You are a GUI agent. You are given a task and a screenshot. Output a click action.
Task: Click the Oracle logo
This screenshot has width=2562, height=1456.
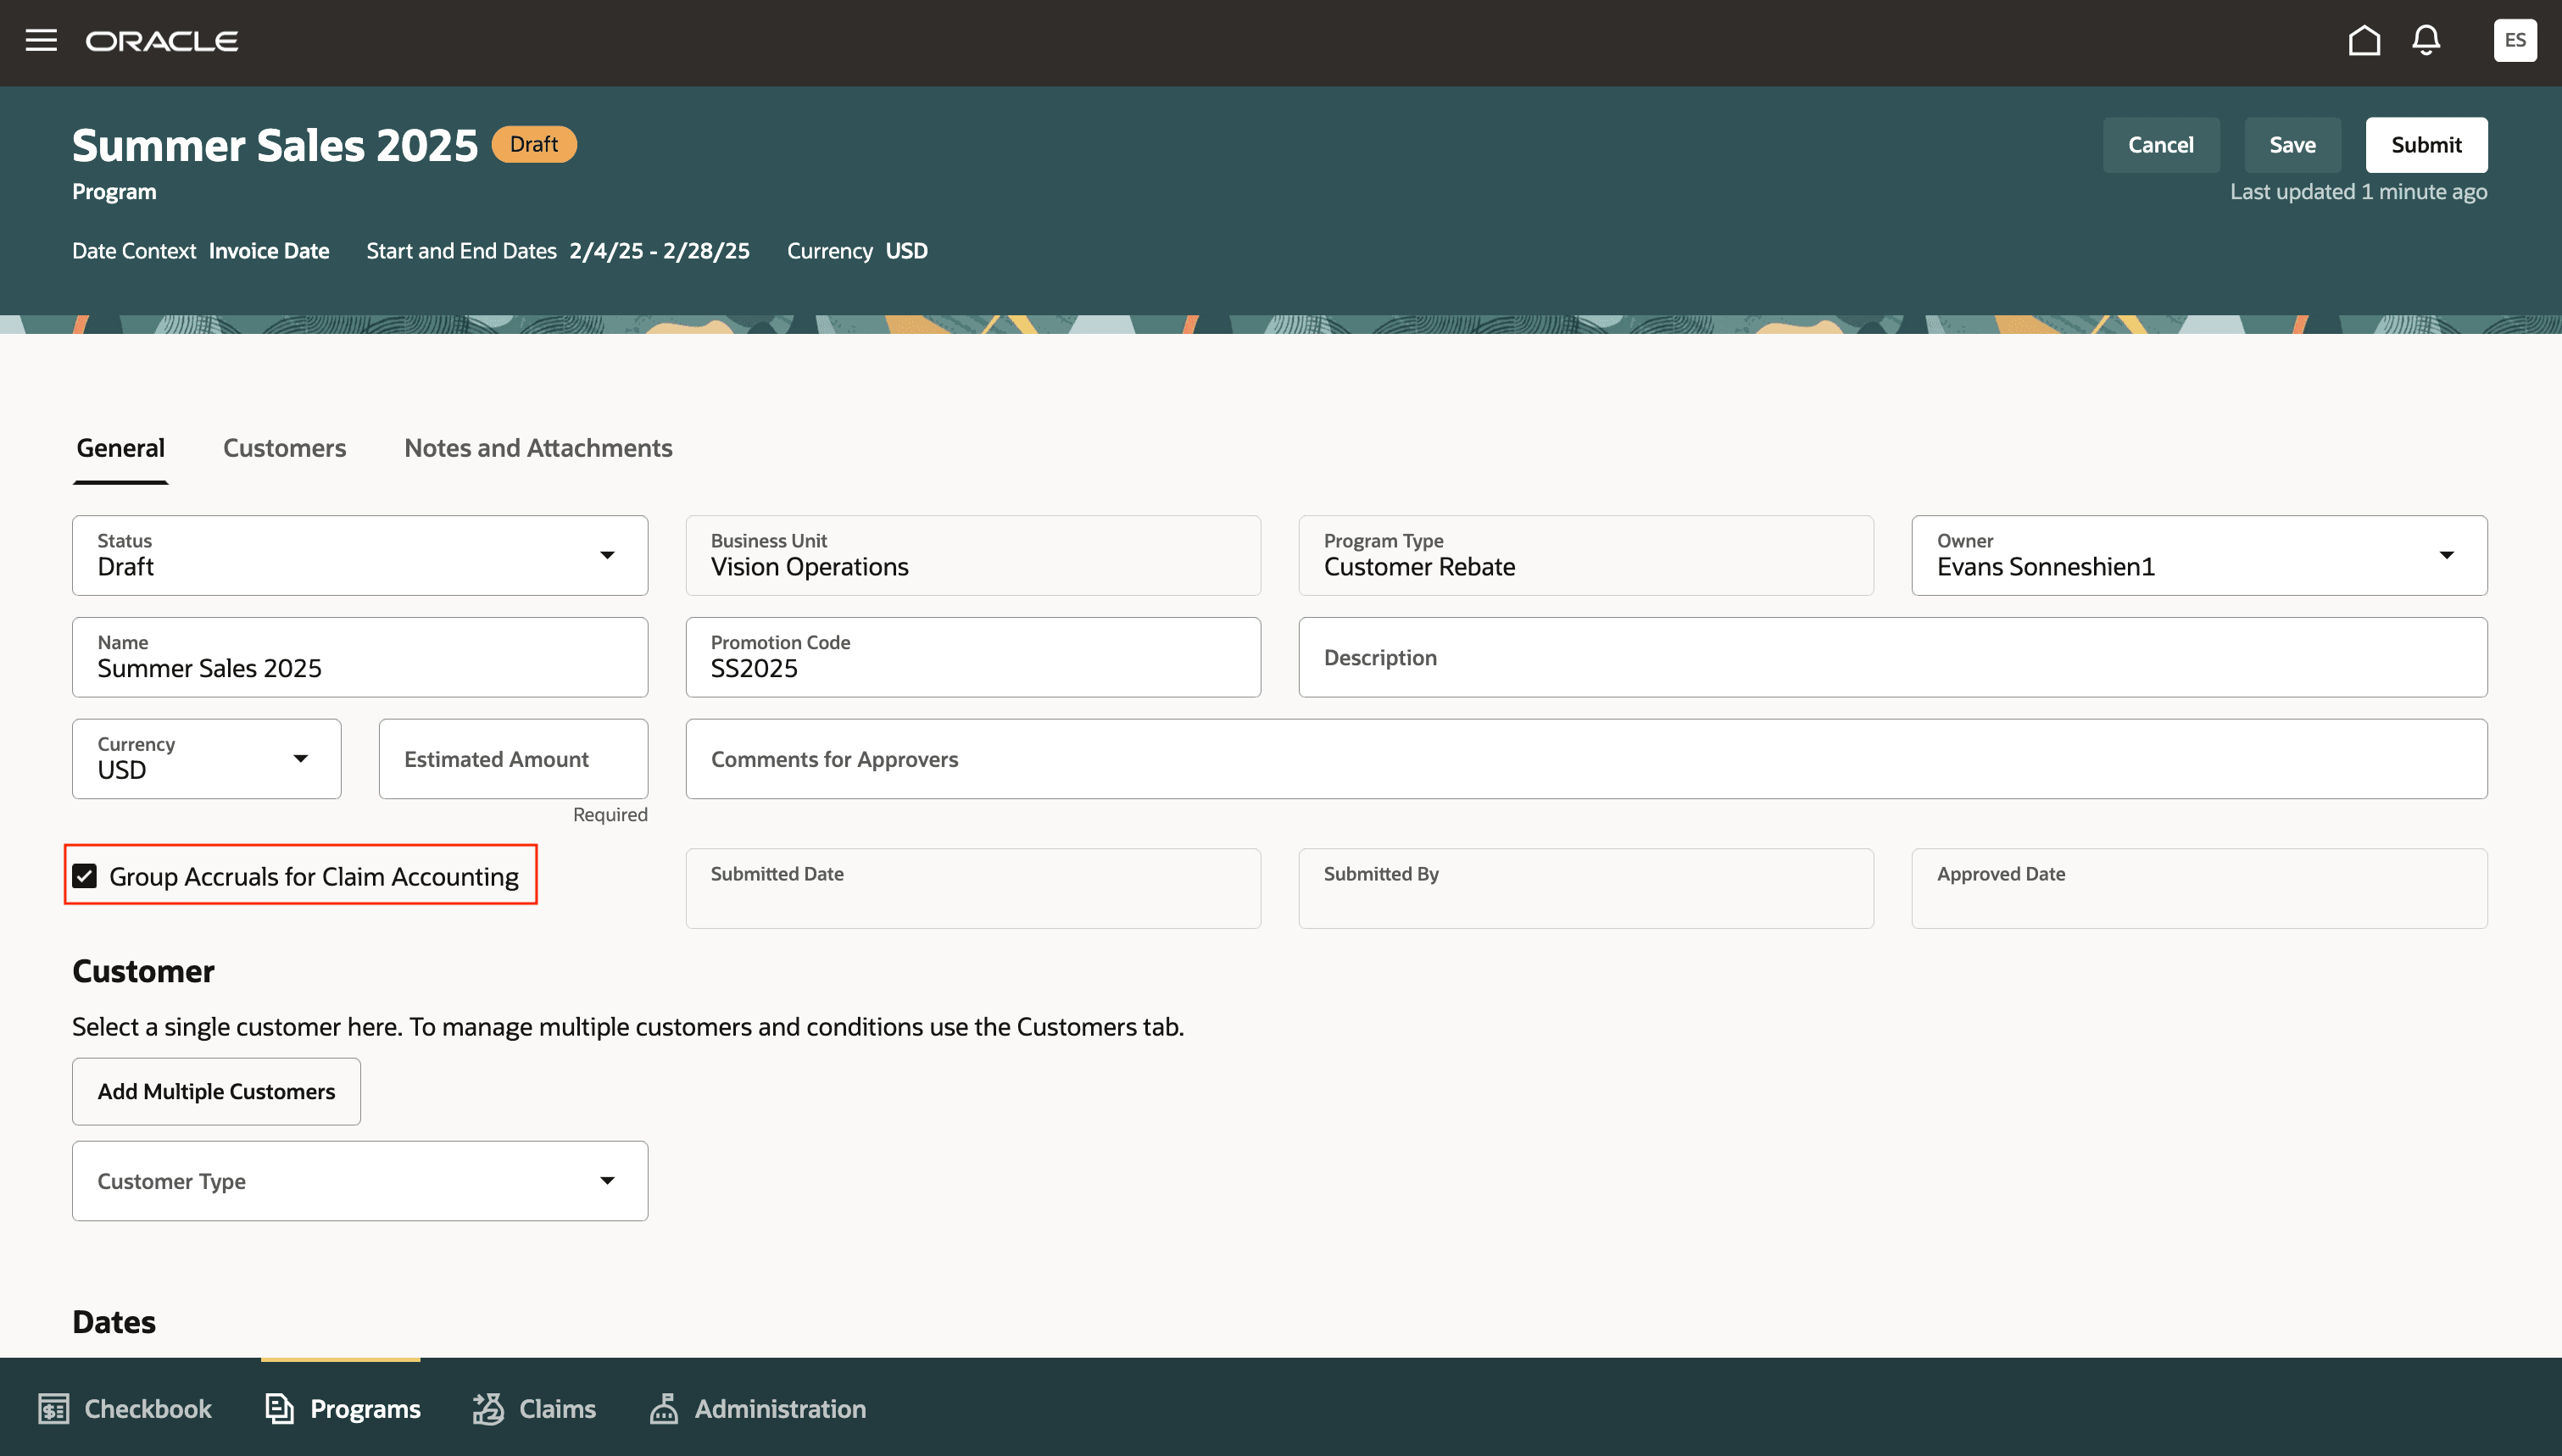point(162,41)
